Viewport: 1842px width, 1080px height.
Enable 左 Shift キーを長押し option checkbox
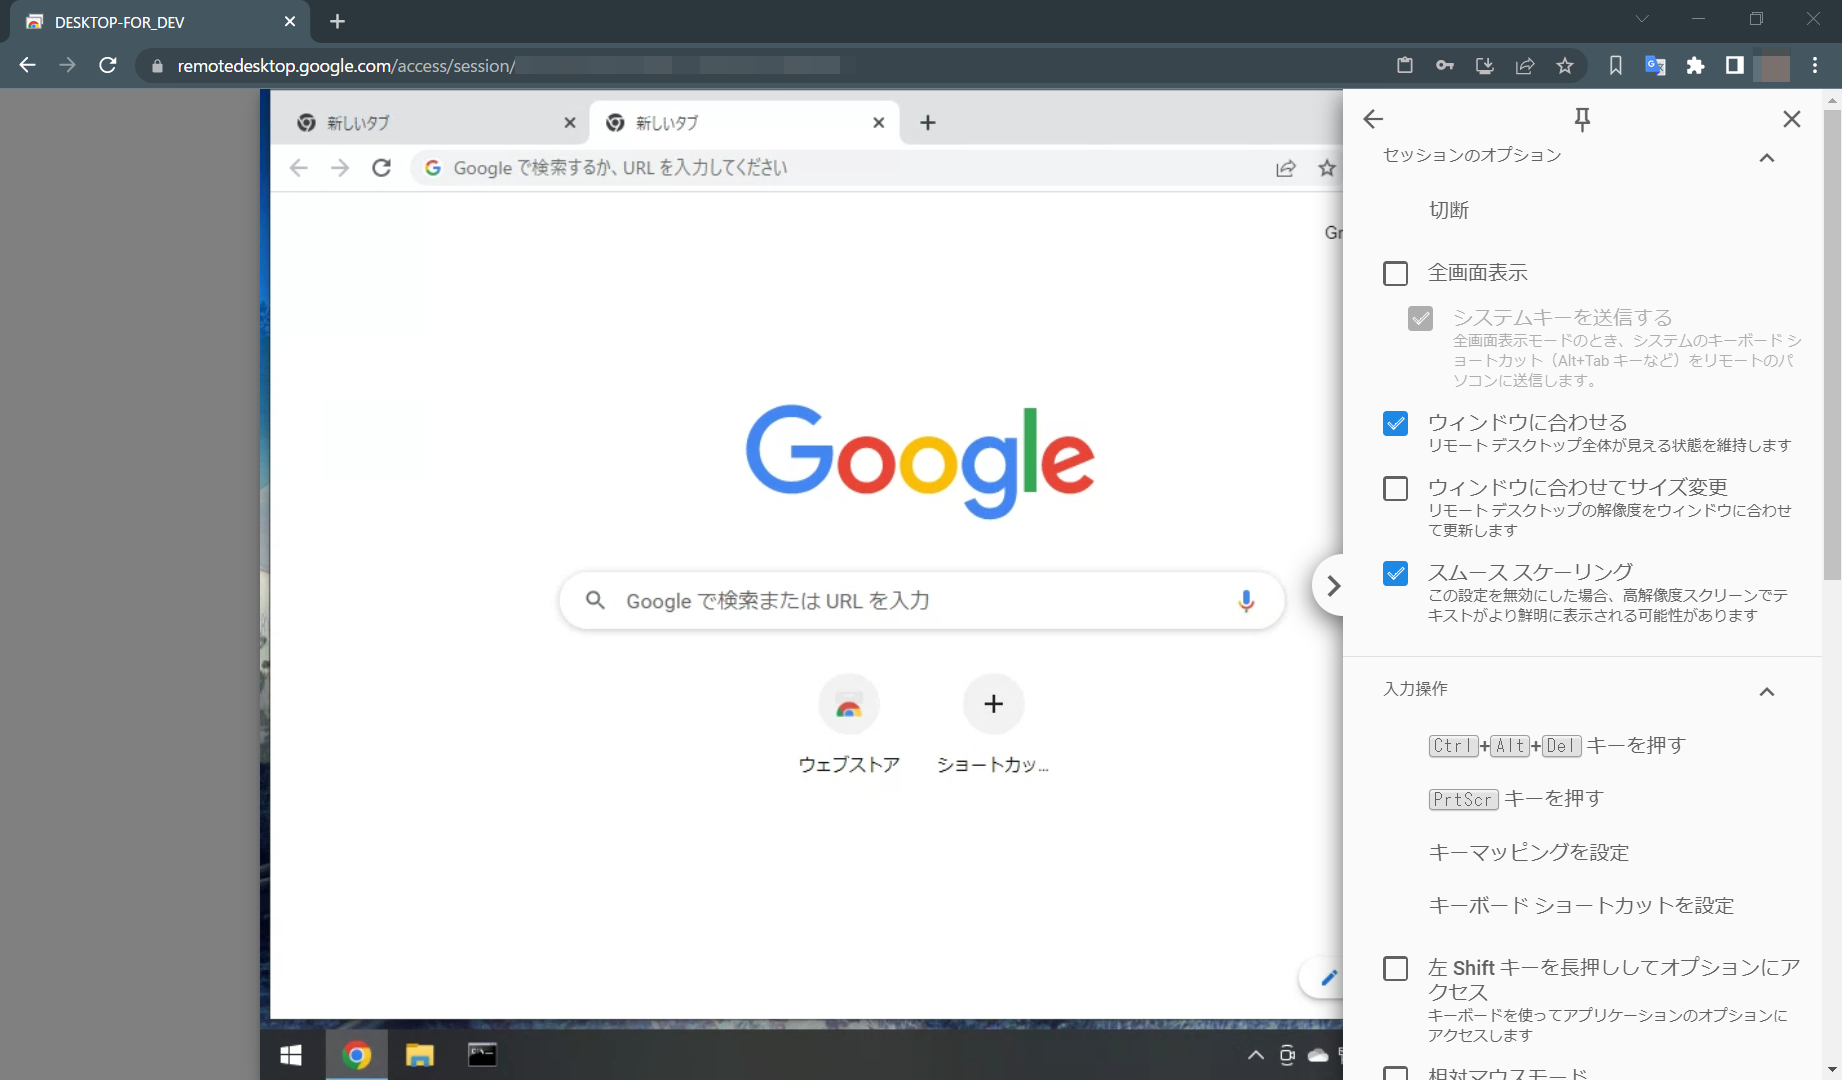click(1395, 968)
